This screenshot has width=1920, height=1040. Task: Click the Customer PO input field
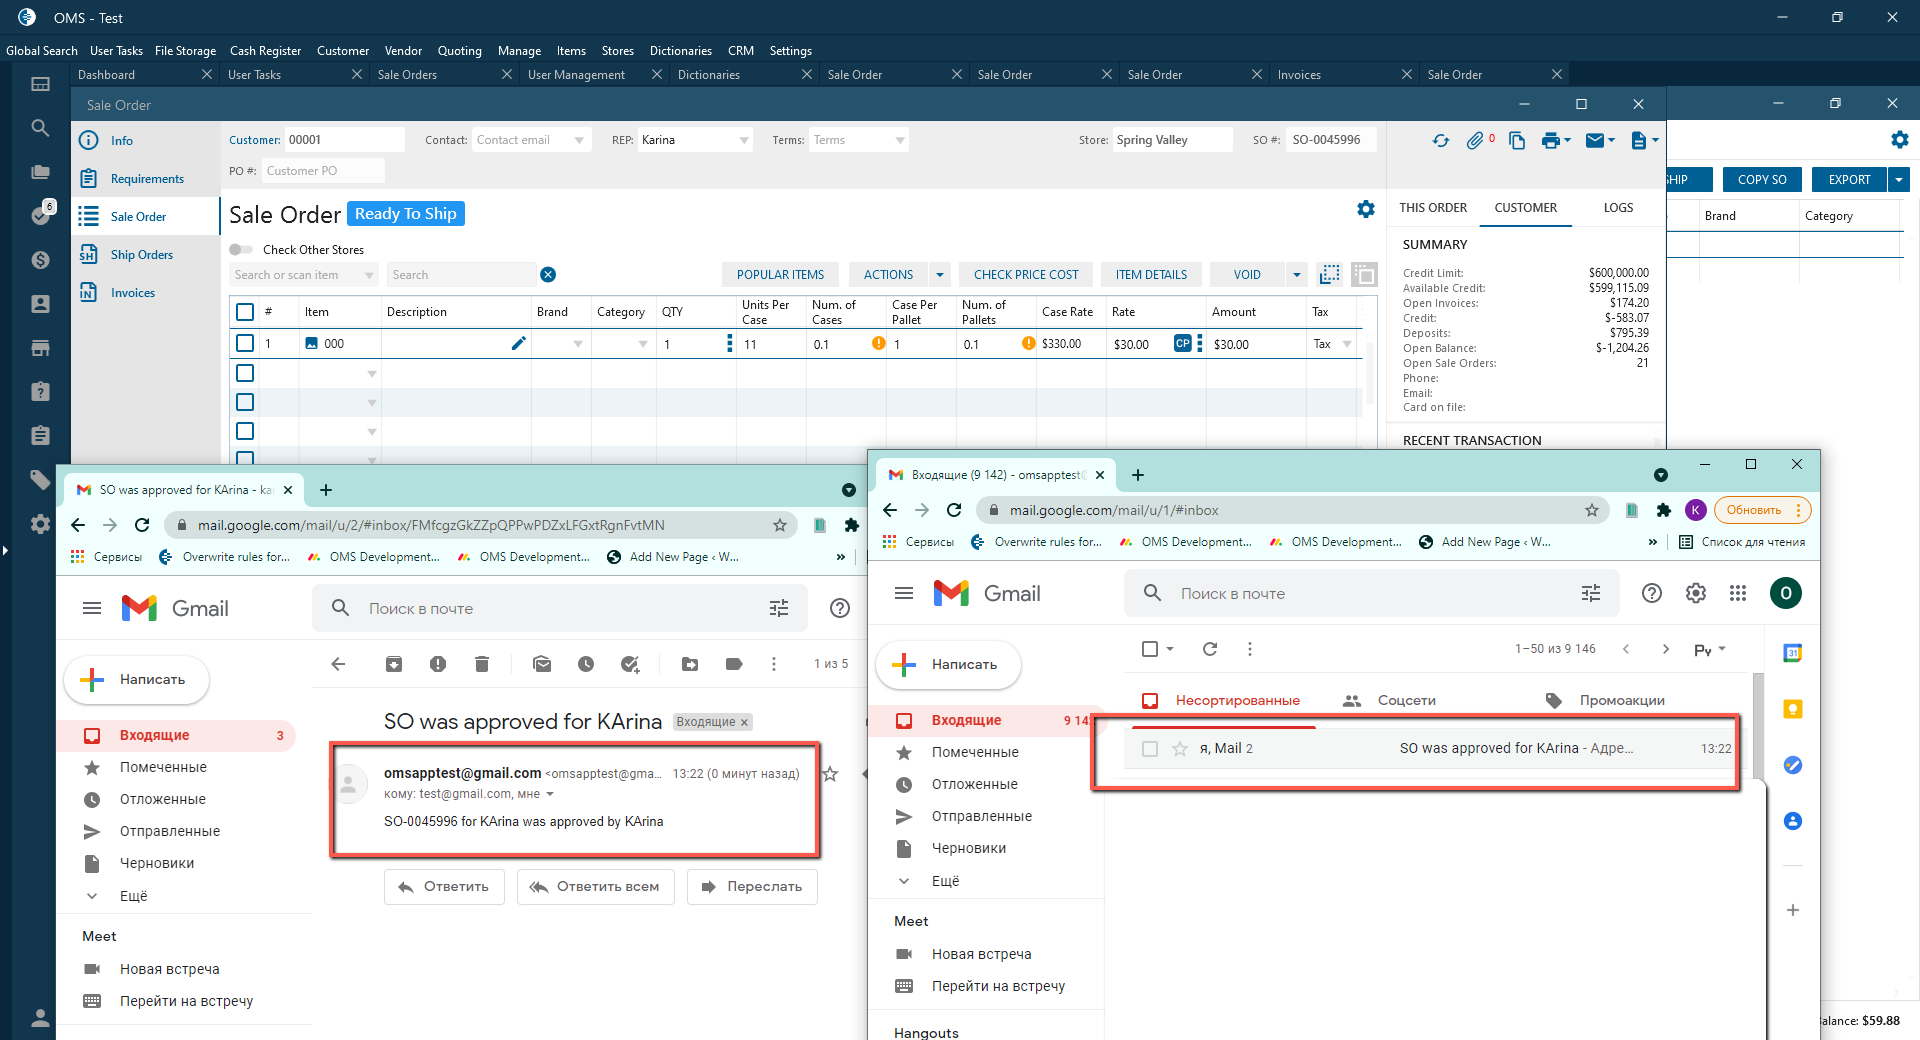[x=322, y=171]
